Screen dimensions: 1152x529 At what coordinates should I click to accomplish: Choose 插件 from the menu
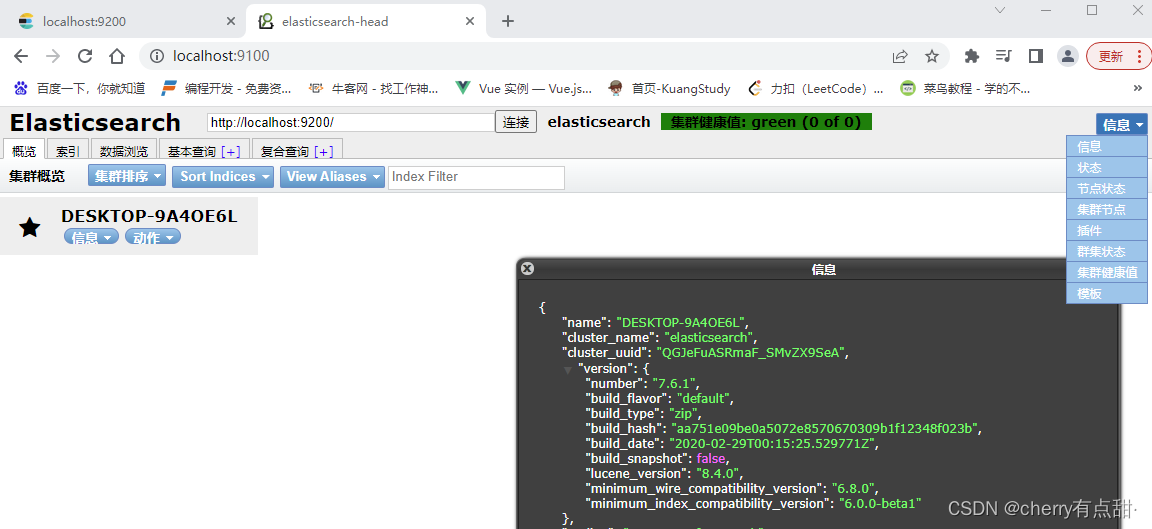point(1106,231)
